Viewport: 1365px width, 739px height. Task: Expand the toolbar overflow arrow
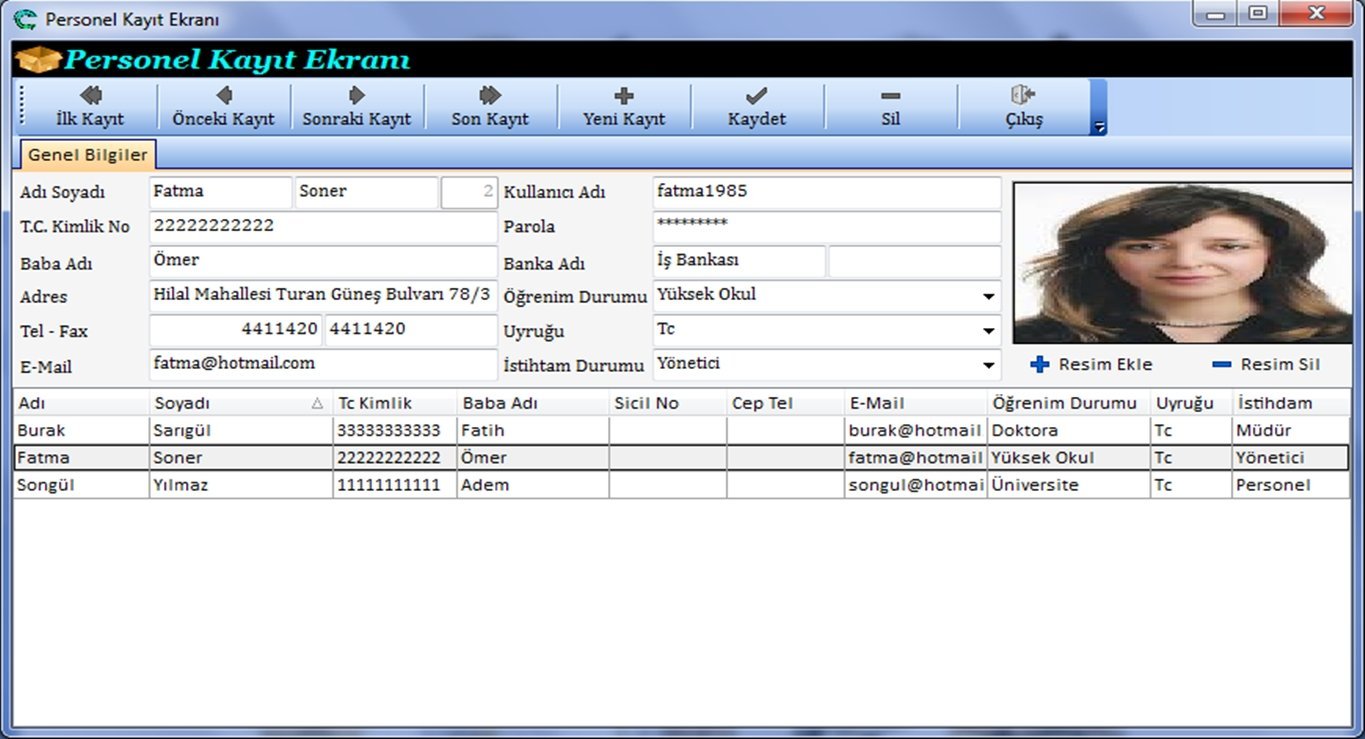(x=1099, y=127)
